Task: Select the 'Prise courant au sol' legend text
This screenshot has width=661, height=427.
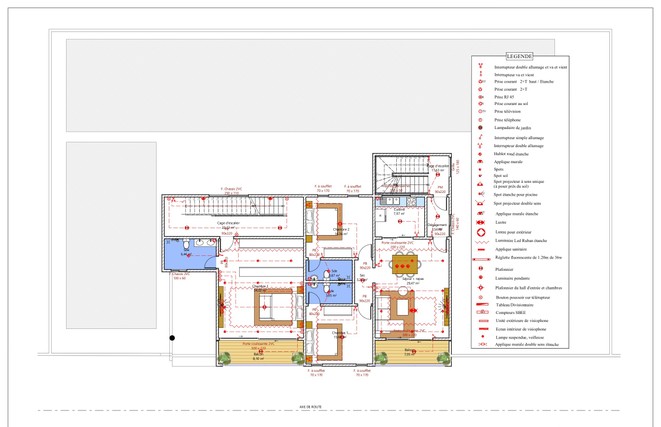Action: [x=511, y=104]
